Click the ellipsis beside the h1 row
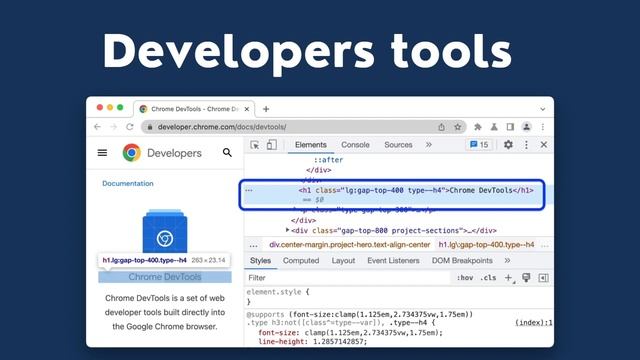The image size is (640, 360). [x=249, y=190]
